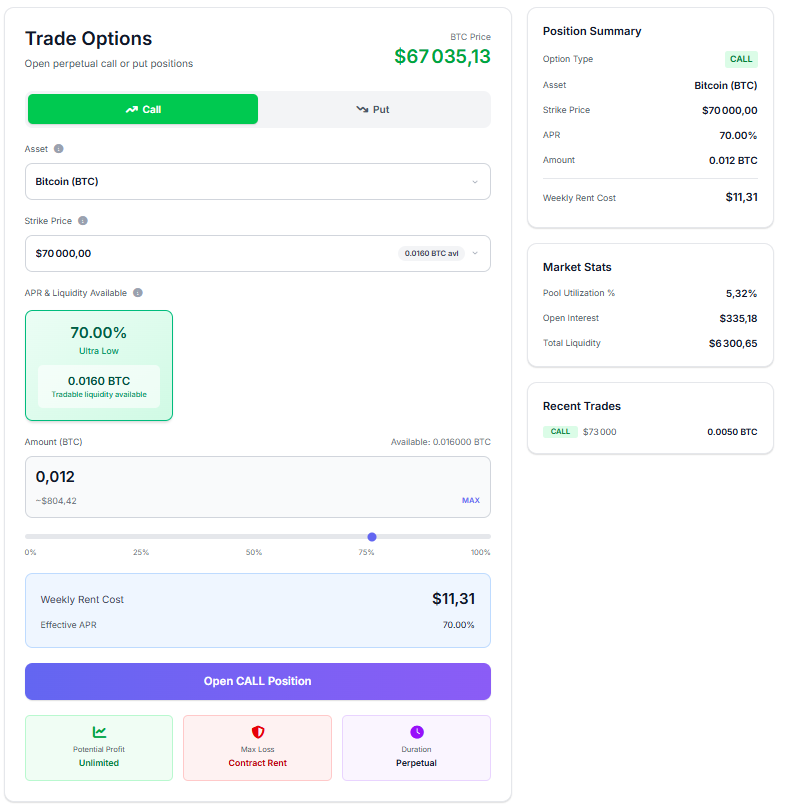The width and height of the screenshot is (785, 809).
Task: Expand the Strike Price $70 000,00 dropdown
Action: tap(258, 253)
